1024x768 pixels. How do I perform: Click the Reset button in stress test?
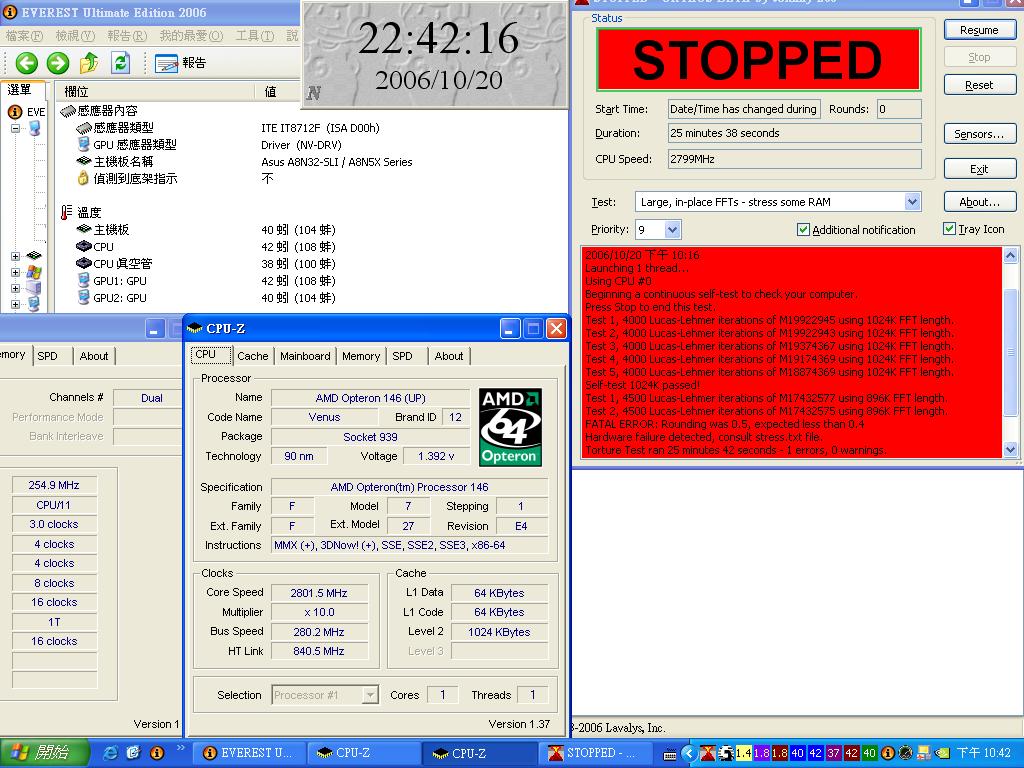tap(979, 85)
